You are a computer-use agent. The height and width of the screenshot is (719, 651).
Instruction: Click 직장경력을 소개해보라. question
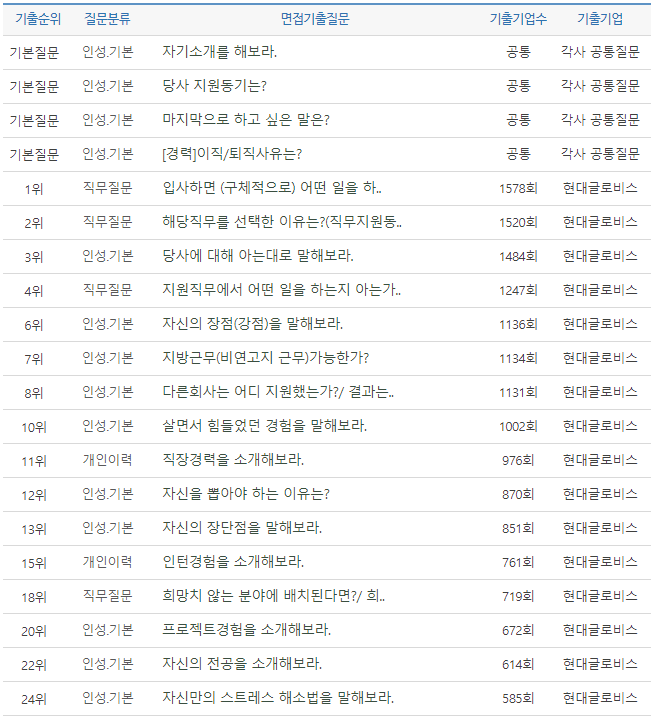point(233,460)
